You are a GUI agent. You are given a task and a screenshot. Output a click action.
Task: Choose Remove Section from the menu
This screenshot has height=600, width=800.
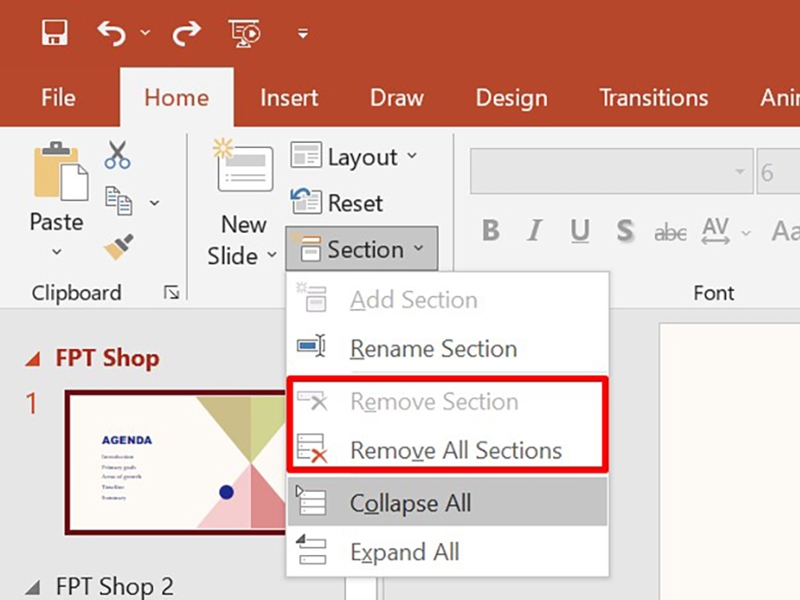pyautogui.click(x=447, y=401)
